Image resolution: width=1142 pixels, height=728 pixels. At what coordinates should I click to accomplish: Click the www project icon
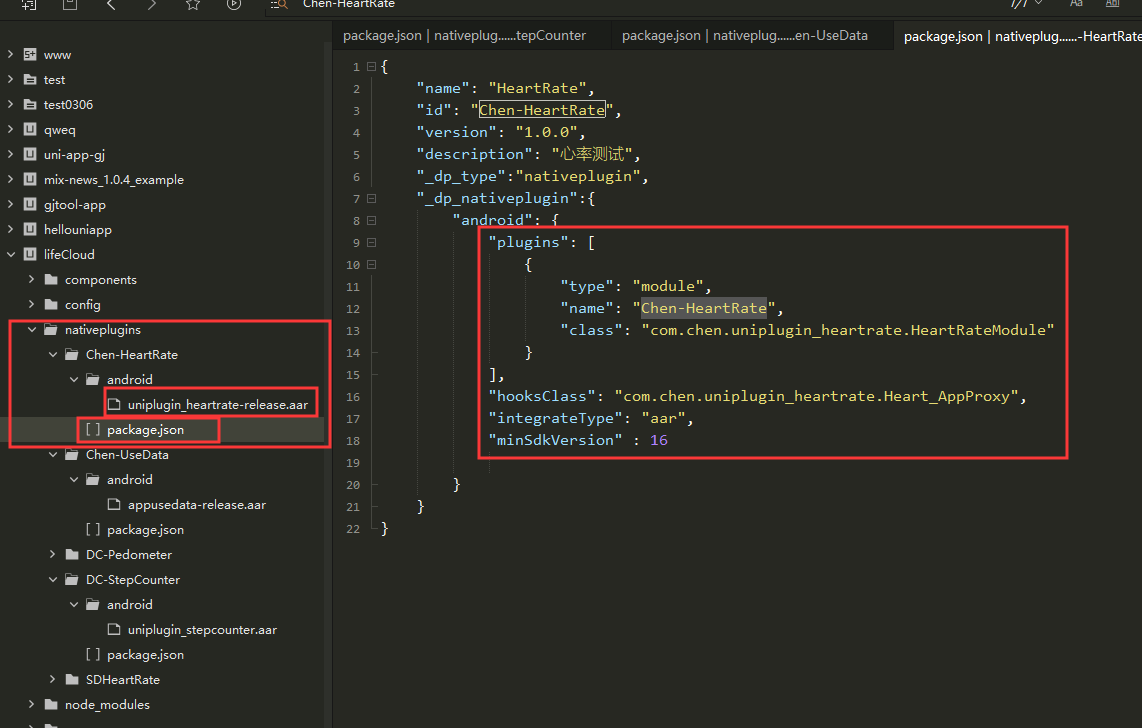[30, 55]
